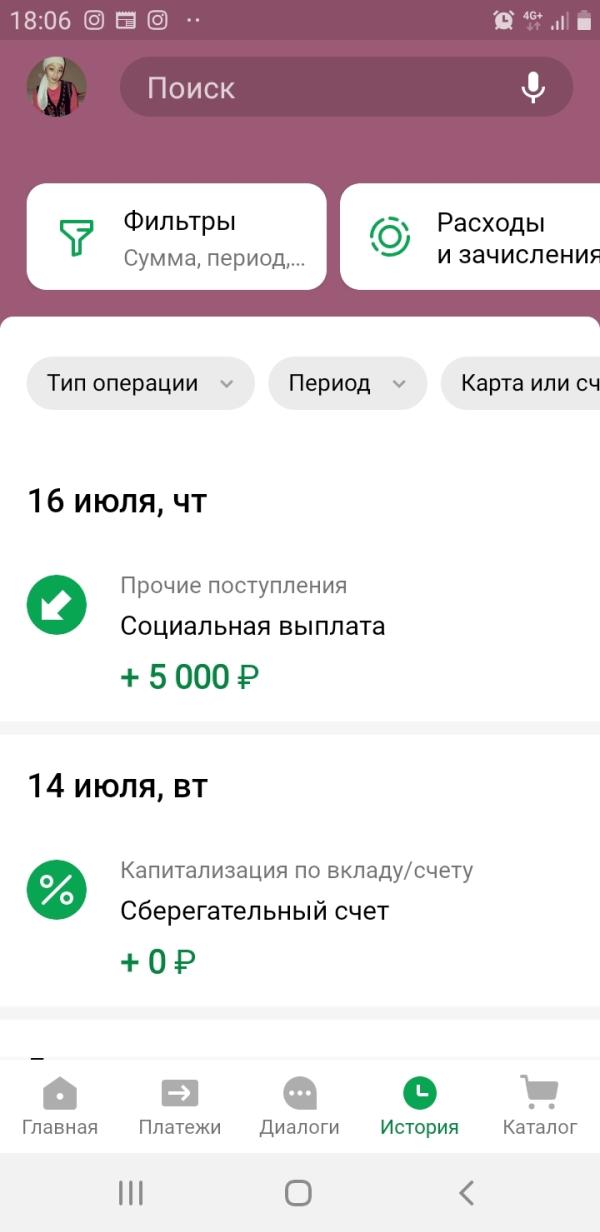The image size is (600, 1232).
Task: Click the Поиск search field
Action: pyautogui.click(x=346, y=87)
